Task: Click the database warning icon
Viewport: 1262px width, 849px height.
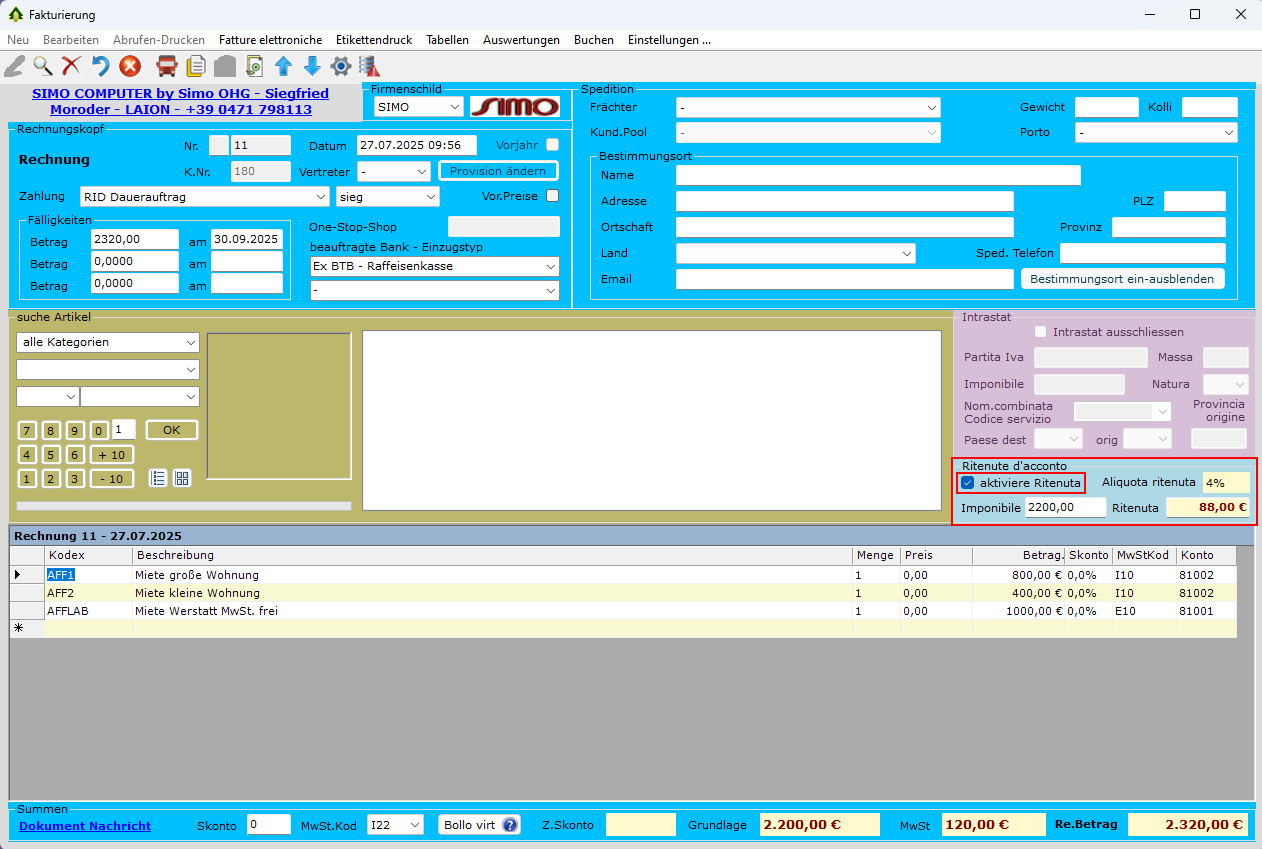Action: click(x=370, y=66)
